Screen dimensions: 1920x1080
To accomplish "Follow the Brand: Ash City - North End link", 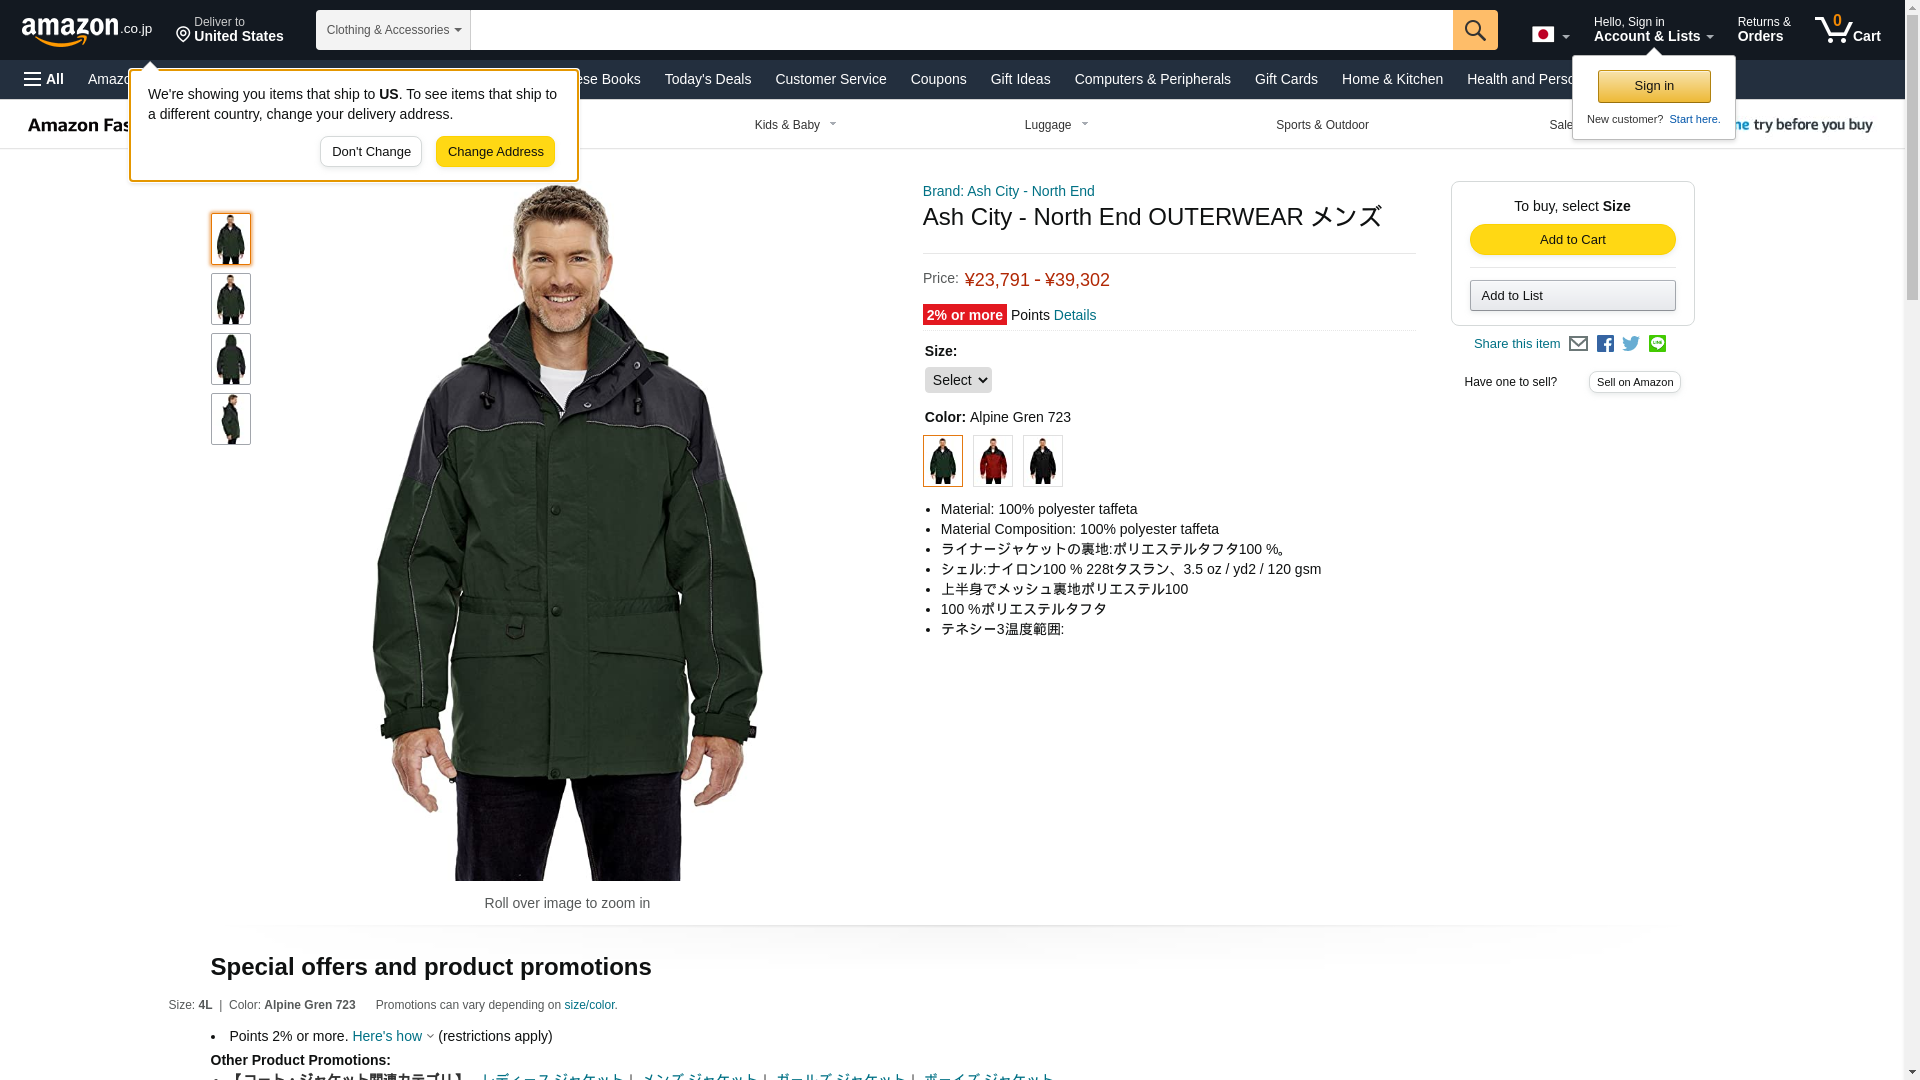I will click(1008, 191).
